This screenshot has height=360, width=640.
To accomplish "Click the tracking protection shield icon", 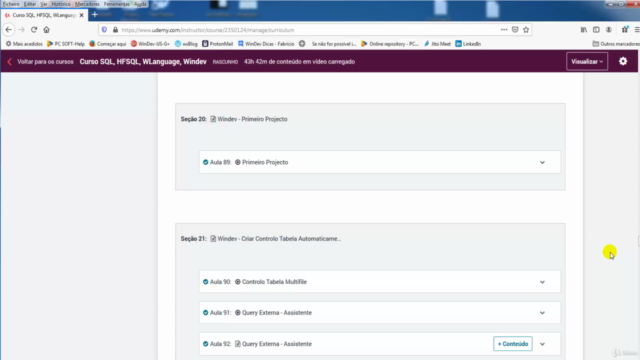I will click(x=104, y=30).
